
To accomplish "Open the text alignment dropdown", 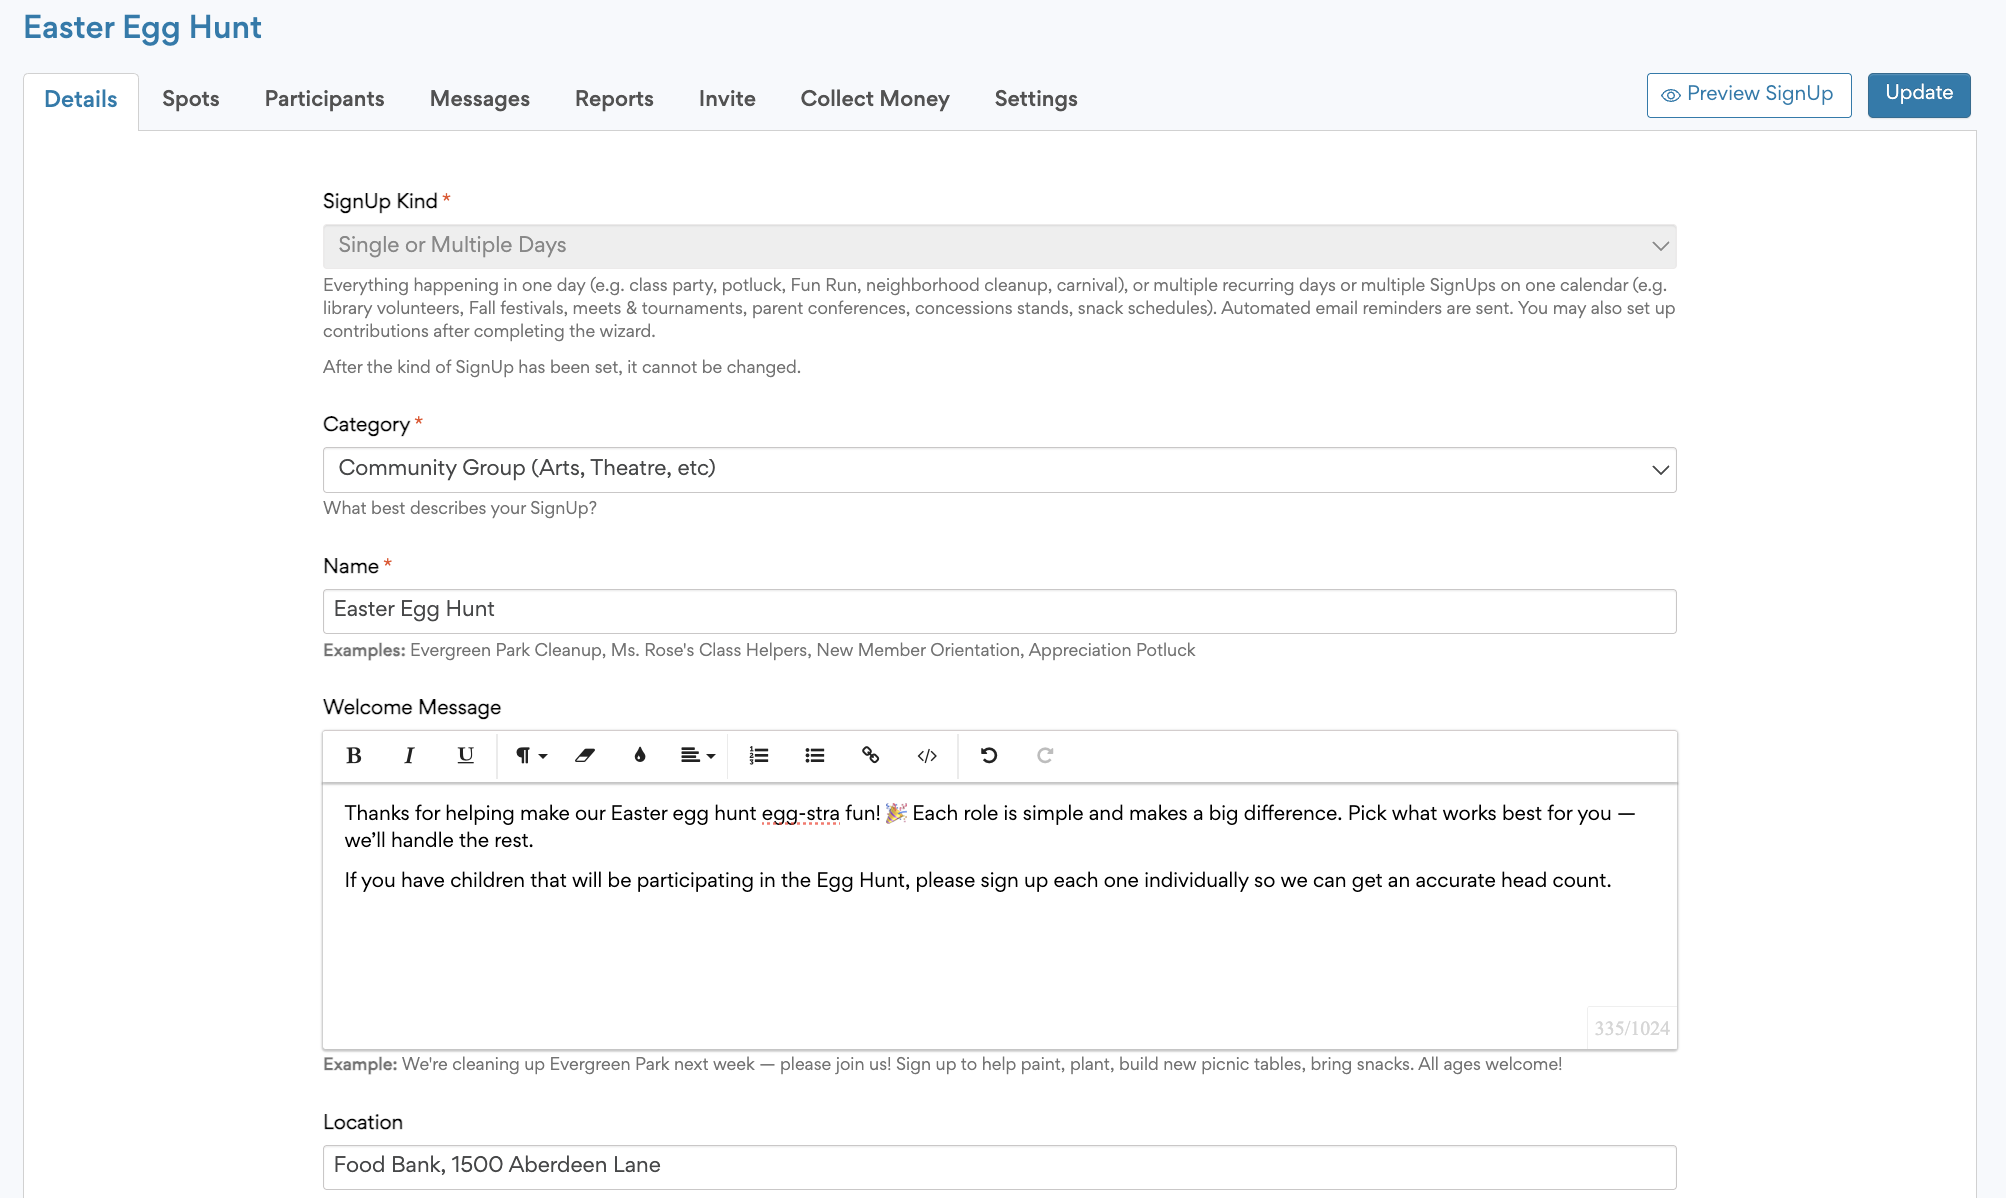I will click(697, 756).
